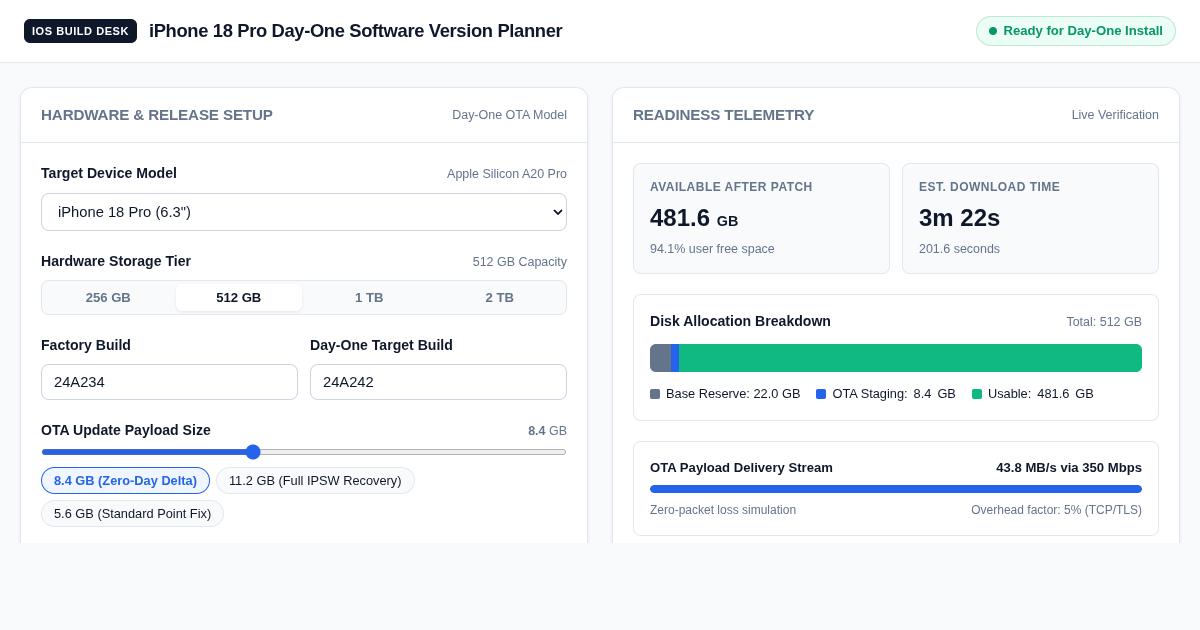Click the OTA Staging blue legend swatch
1200x630 pixels.
(x=821, y=394)
